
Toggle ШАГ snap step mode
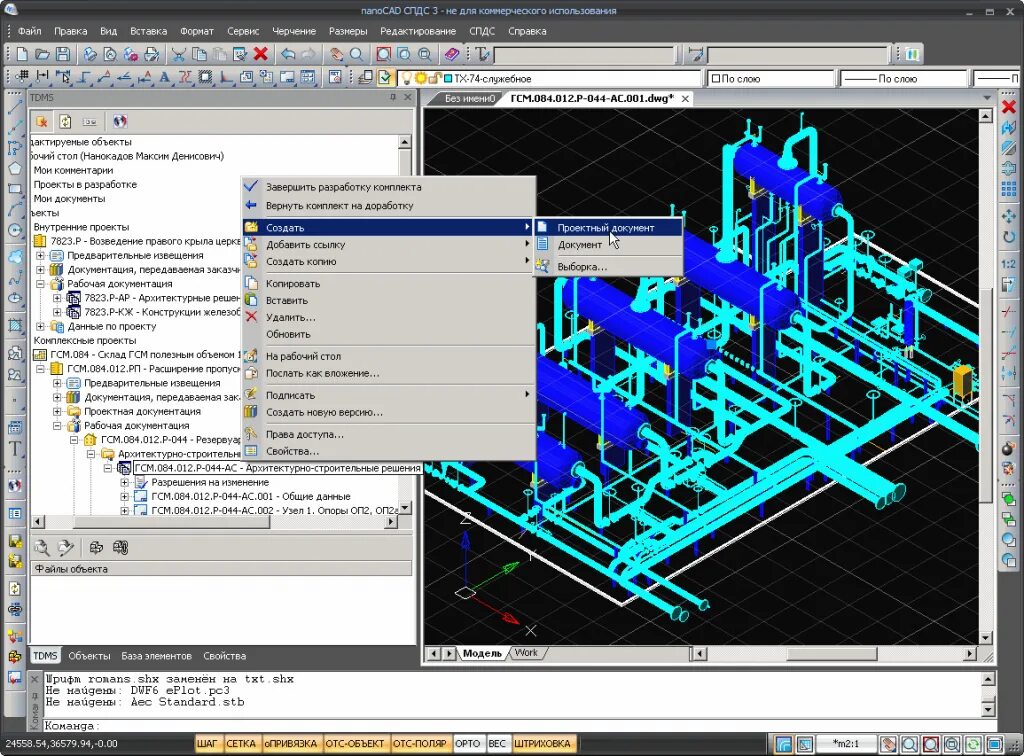(x=207, y=744)
